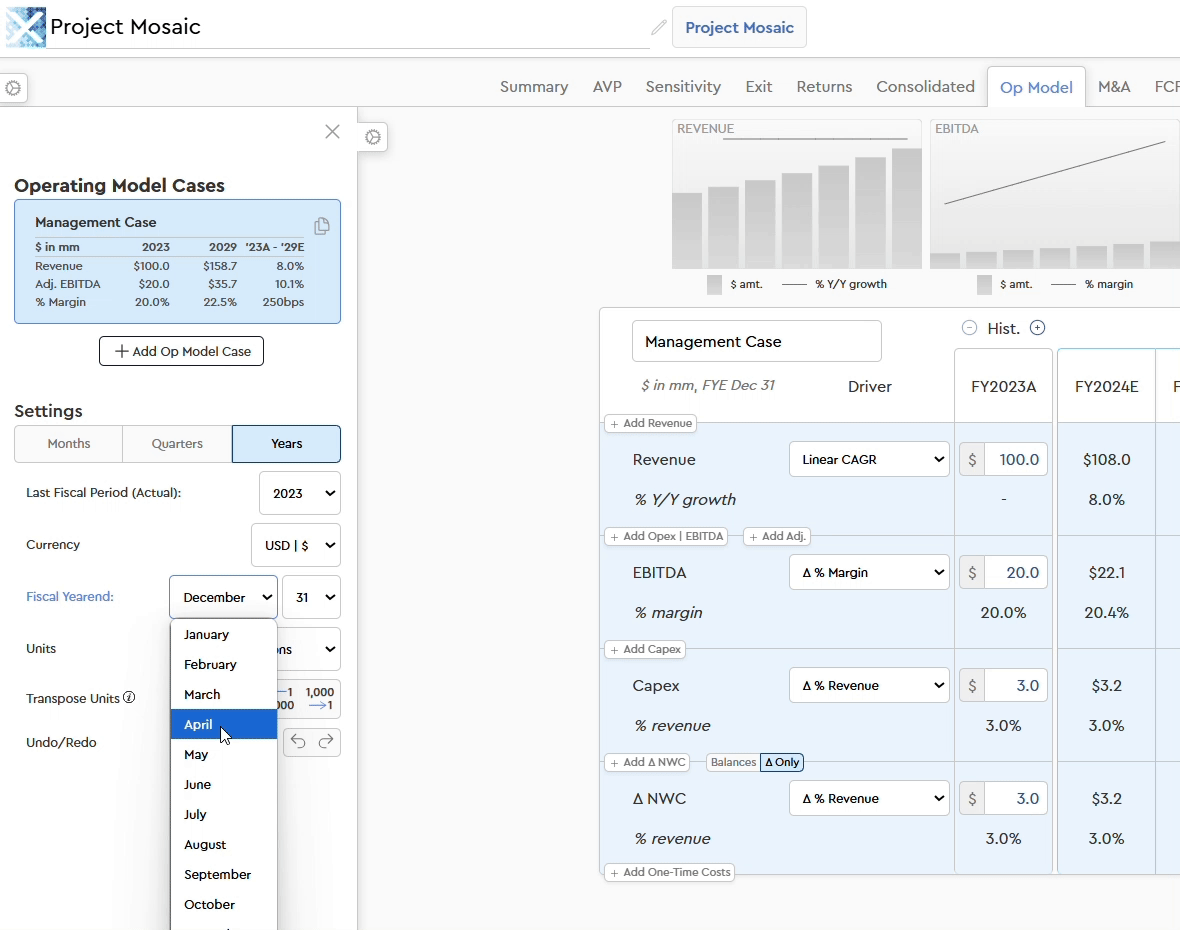1180x930 pixels.
Task: Open the gear settings icon near the charts
Action: point(373,138)
